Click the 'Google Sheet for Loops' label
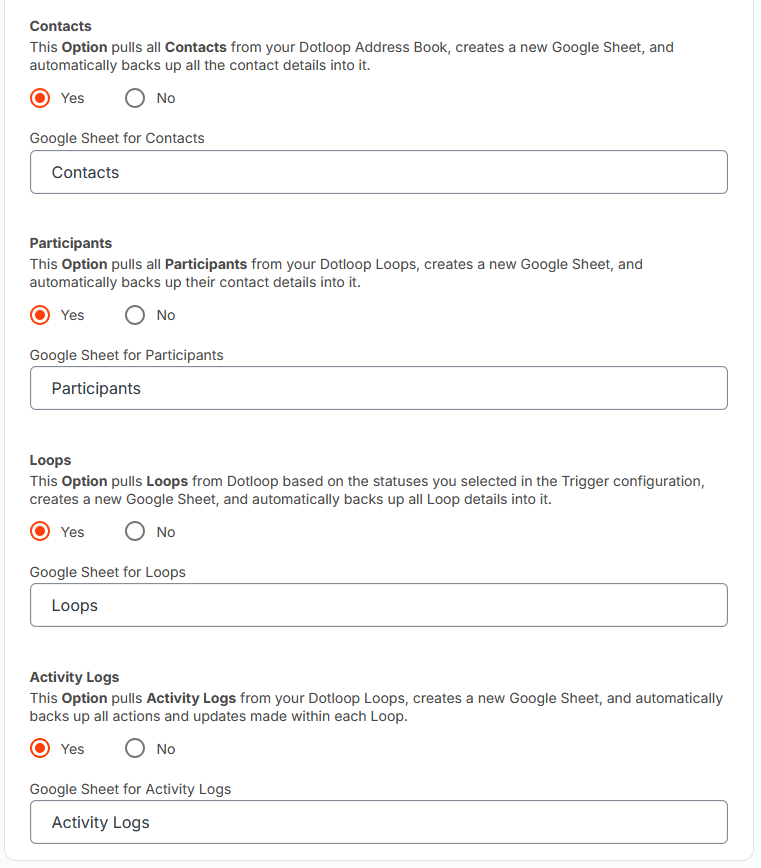The image size is (761, 868). click(x=107, y=571)
